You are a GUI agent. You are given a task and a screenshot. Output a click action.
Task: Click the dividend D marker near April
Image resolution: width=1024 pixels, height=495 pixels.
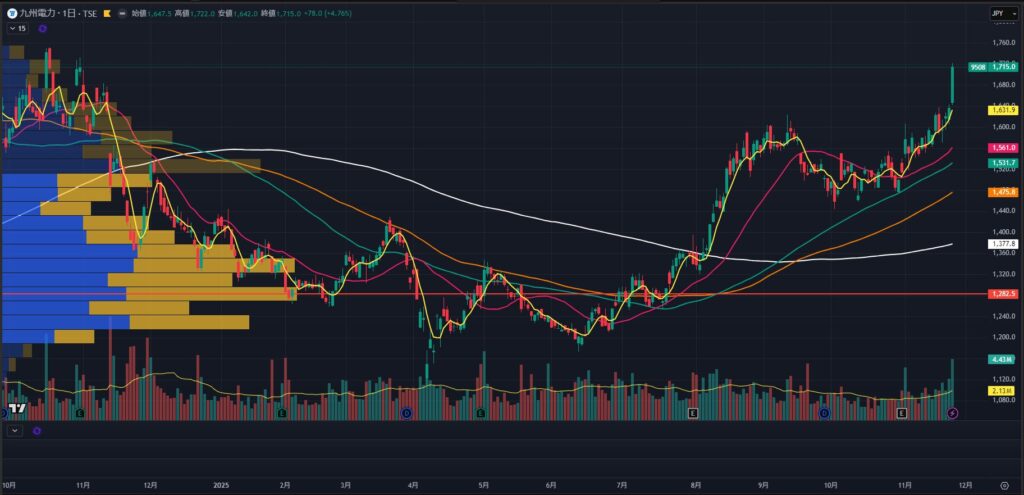(406, 412)
